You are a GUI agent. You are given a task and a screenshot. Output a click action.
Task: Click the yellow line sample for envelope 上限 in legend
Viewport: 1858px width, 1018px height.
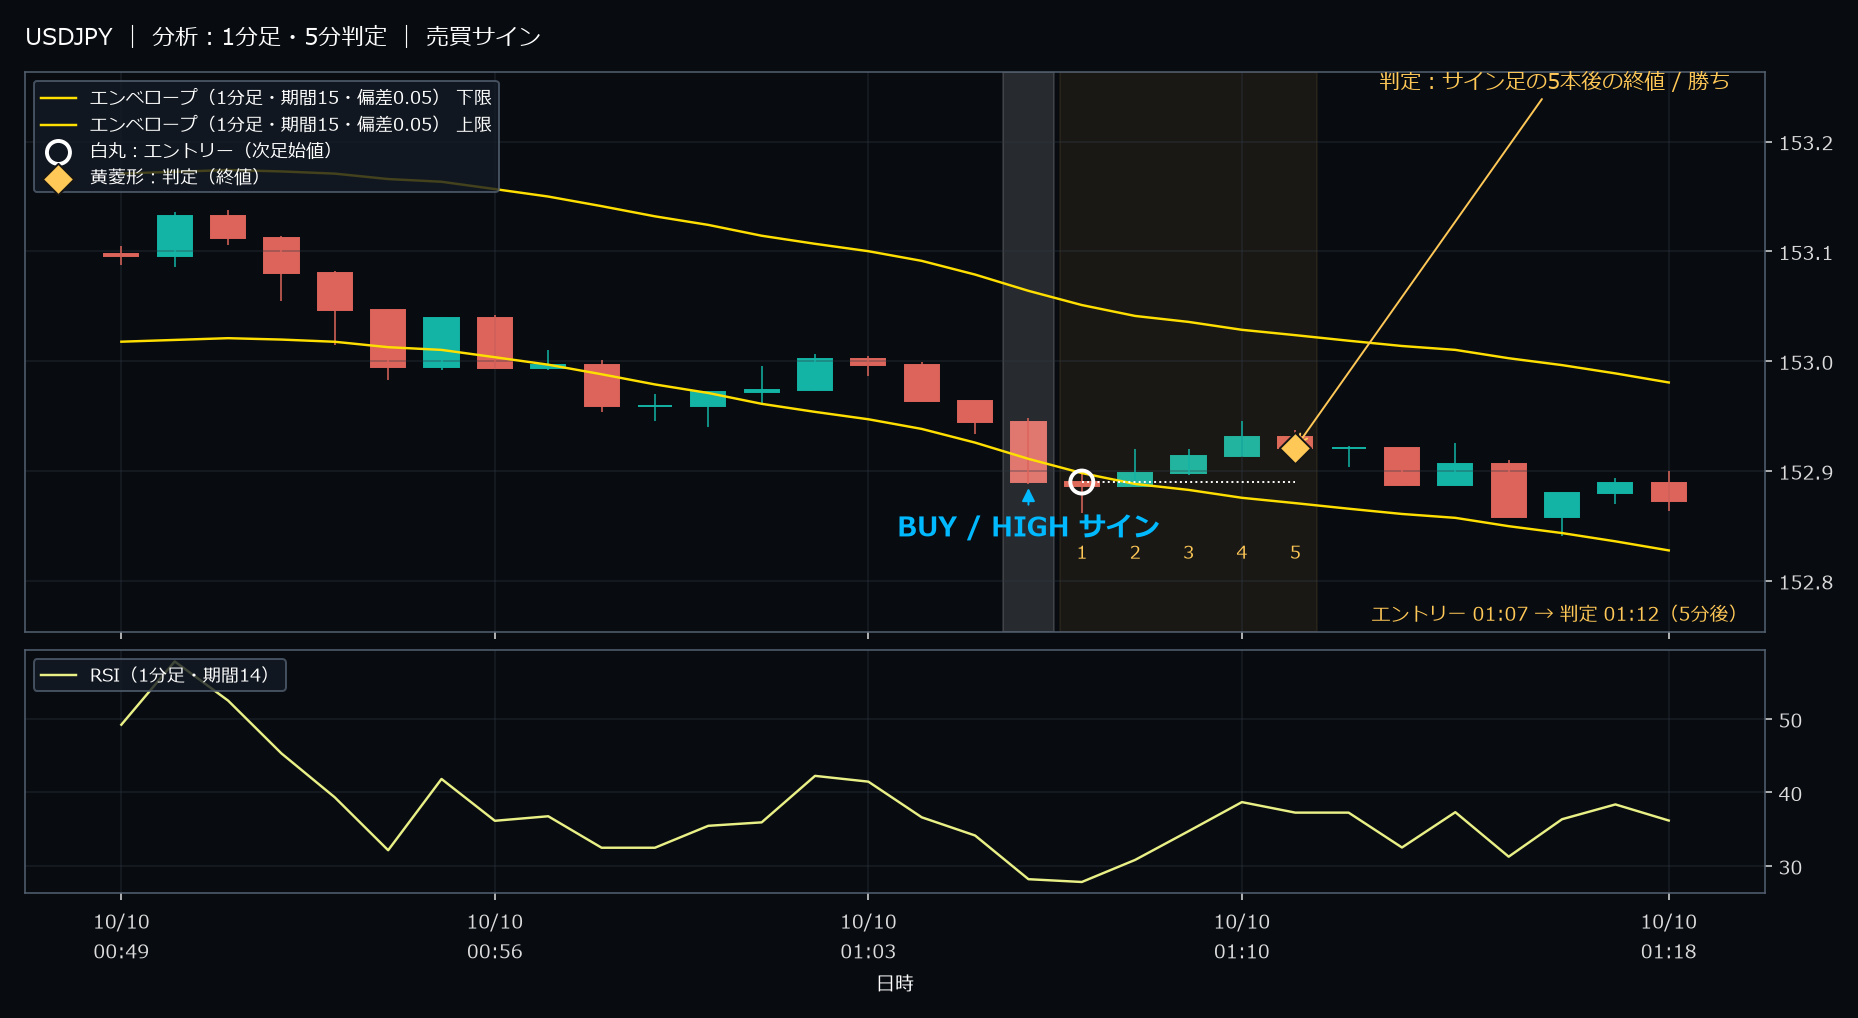[x=58, y=125]
